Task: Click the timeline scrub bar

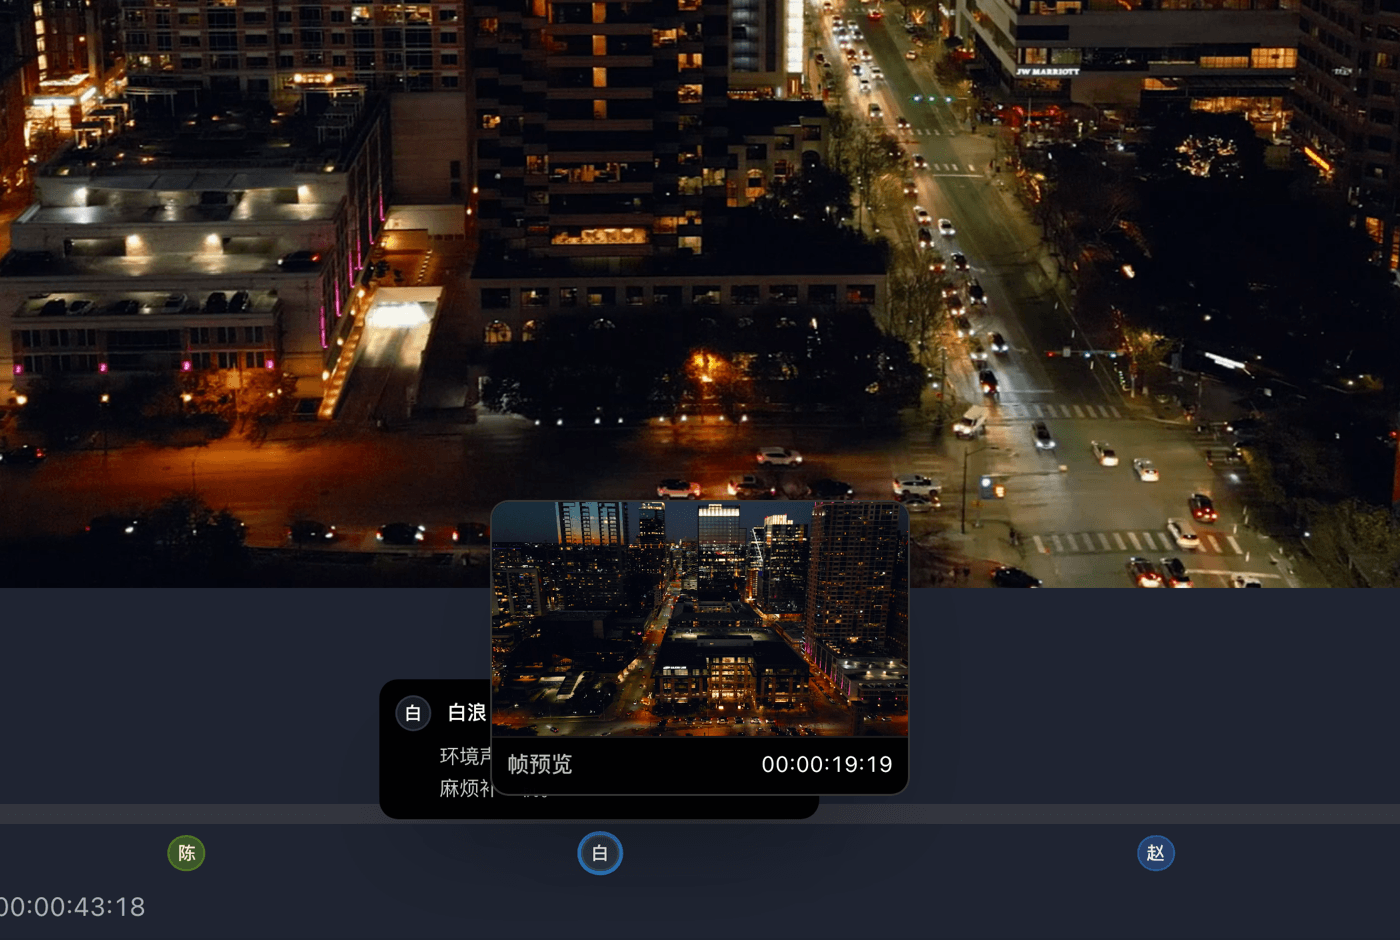Action: coord(700,814)
